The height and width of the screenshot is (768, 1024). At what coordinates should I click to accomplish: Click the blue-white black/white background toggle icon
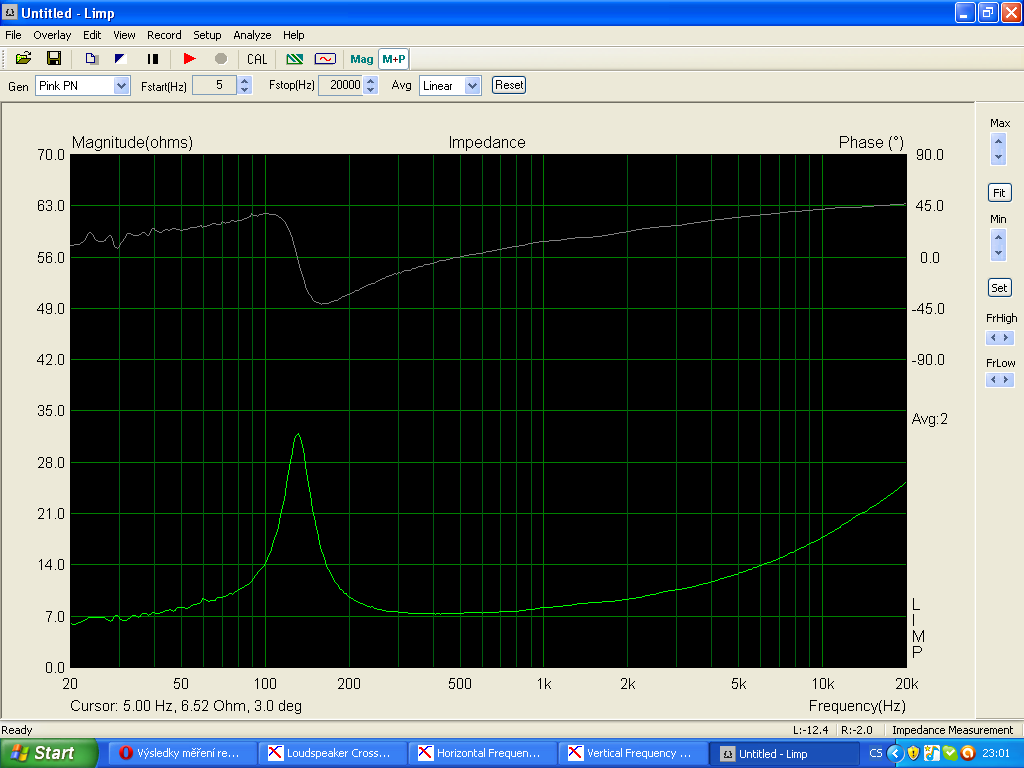pos(120,59)
